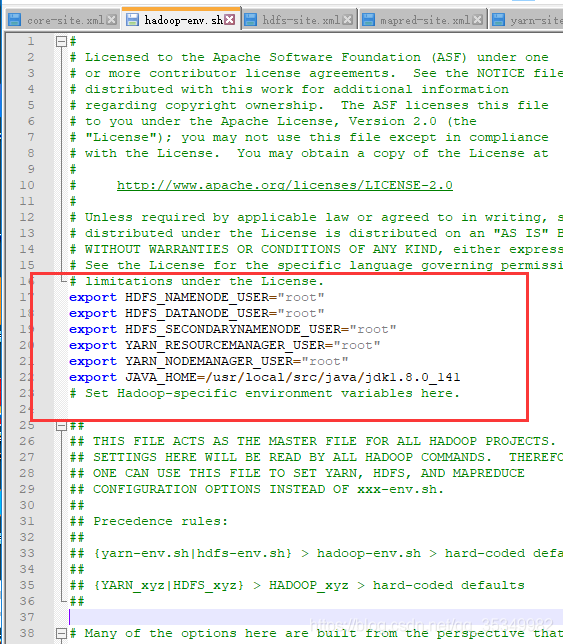Click the '{YARN_xyz|HDFS_xyz}' precedence line
This screenshot has width=563, height=644.
297,585
